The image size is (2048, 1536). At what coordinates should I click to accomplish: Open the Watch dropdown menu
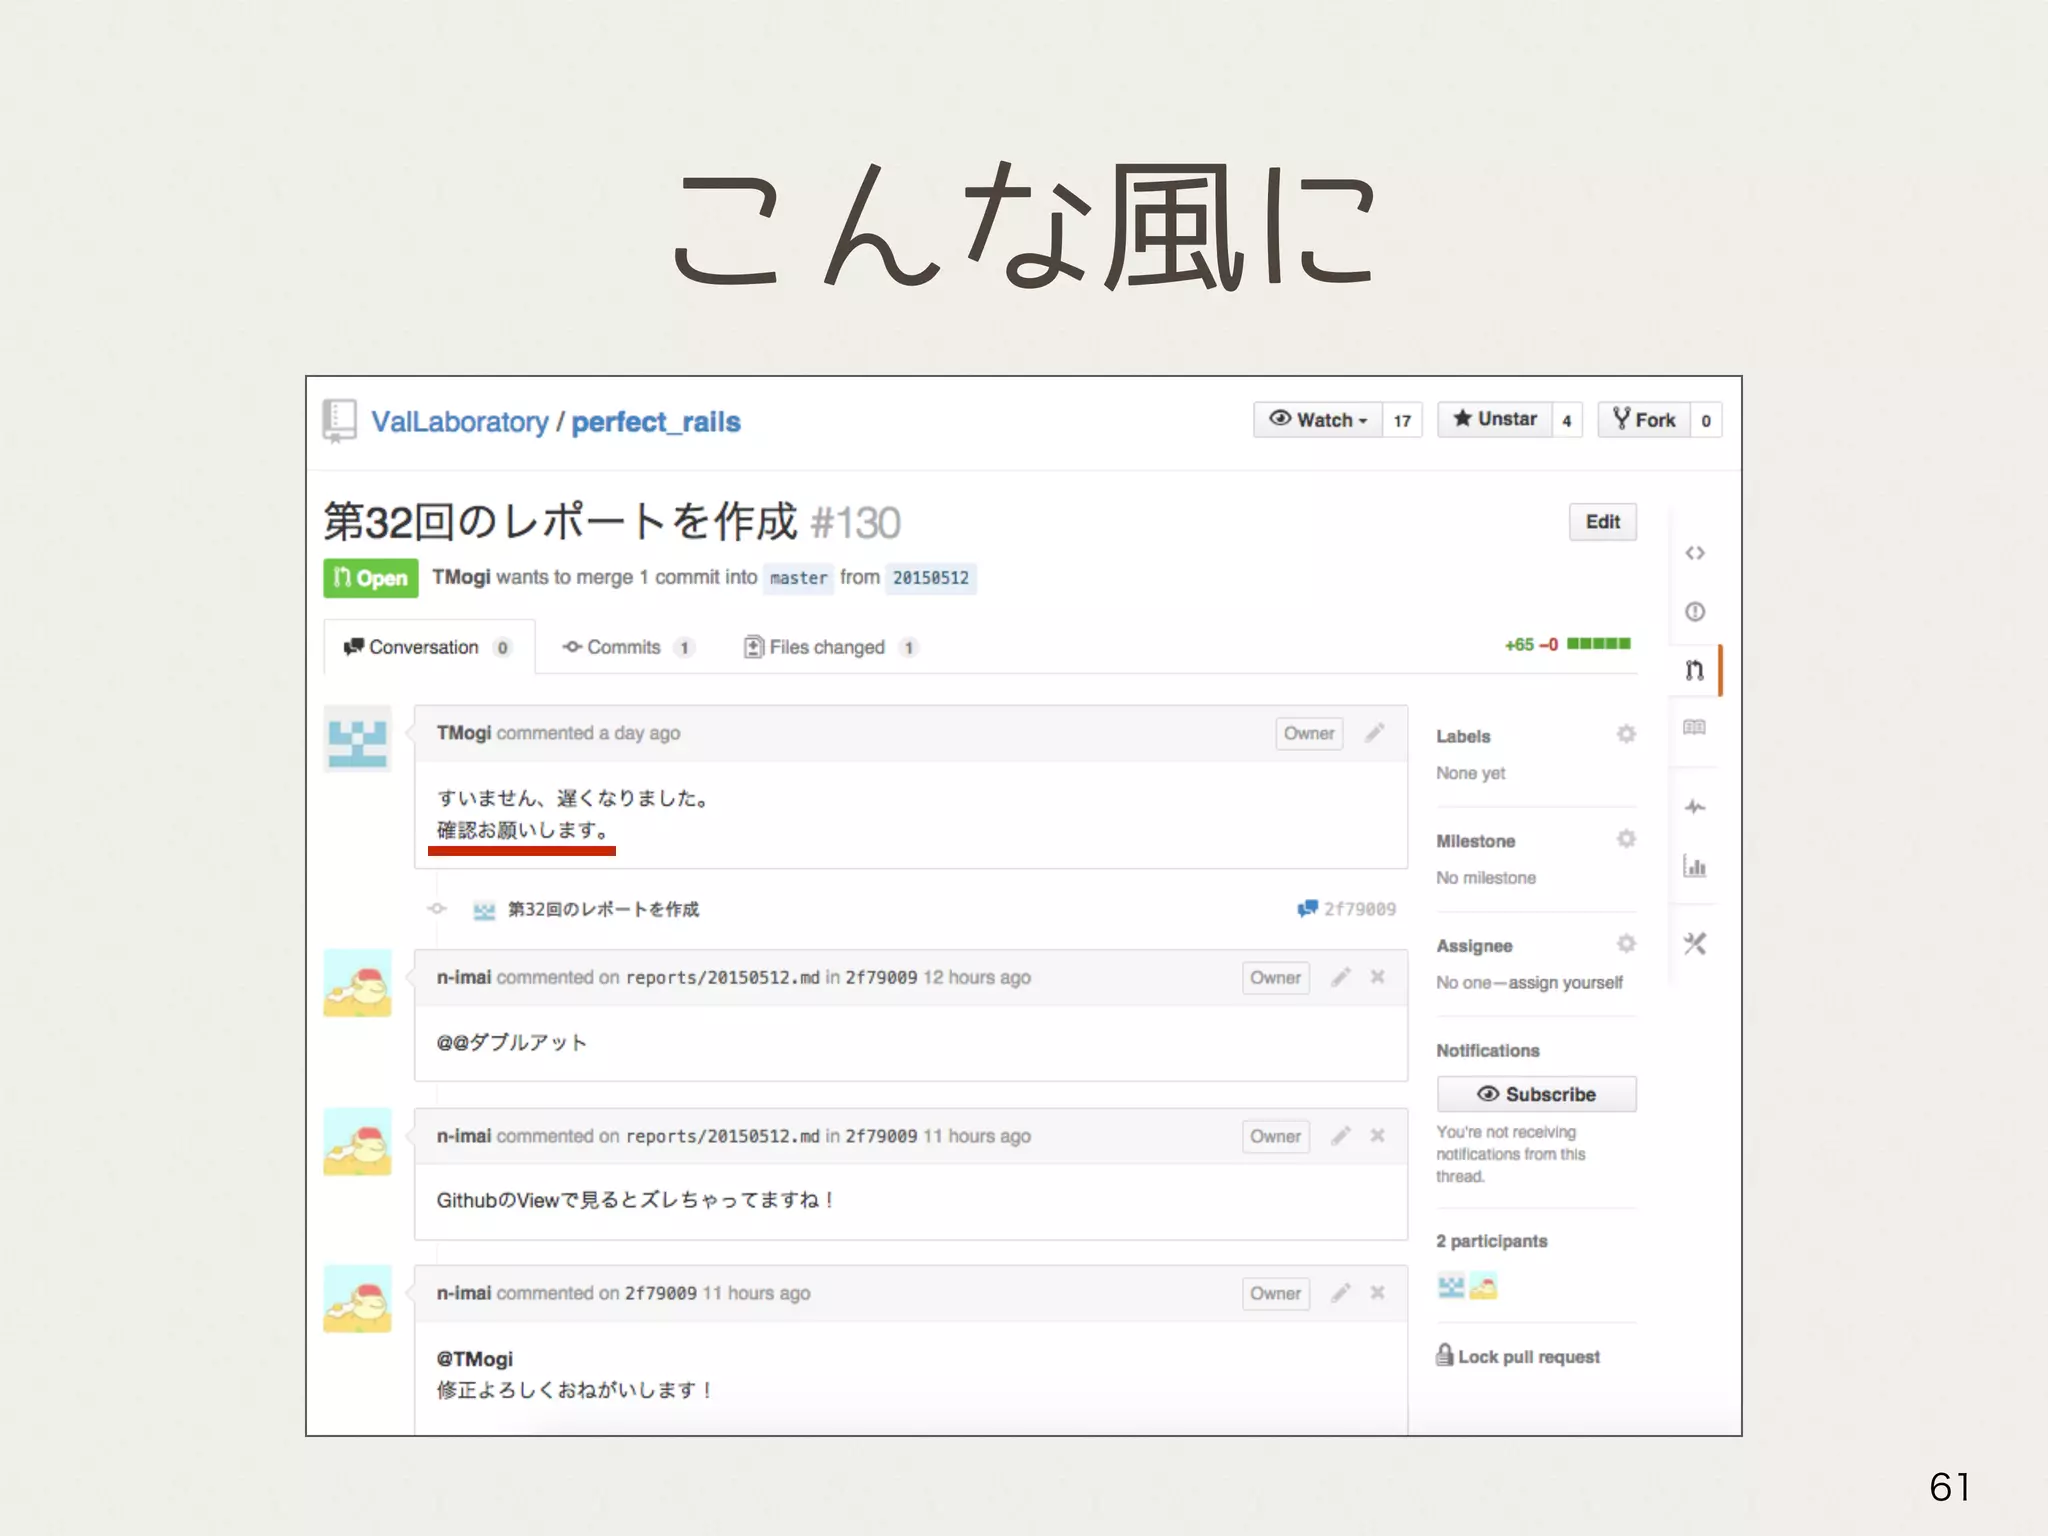point(1317,420)
